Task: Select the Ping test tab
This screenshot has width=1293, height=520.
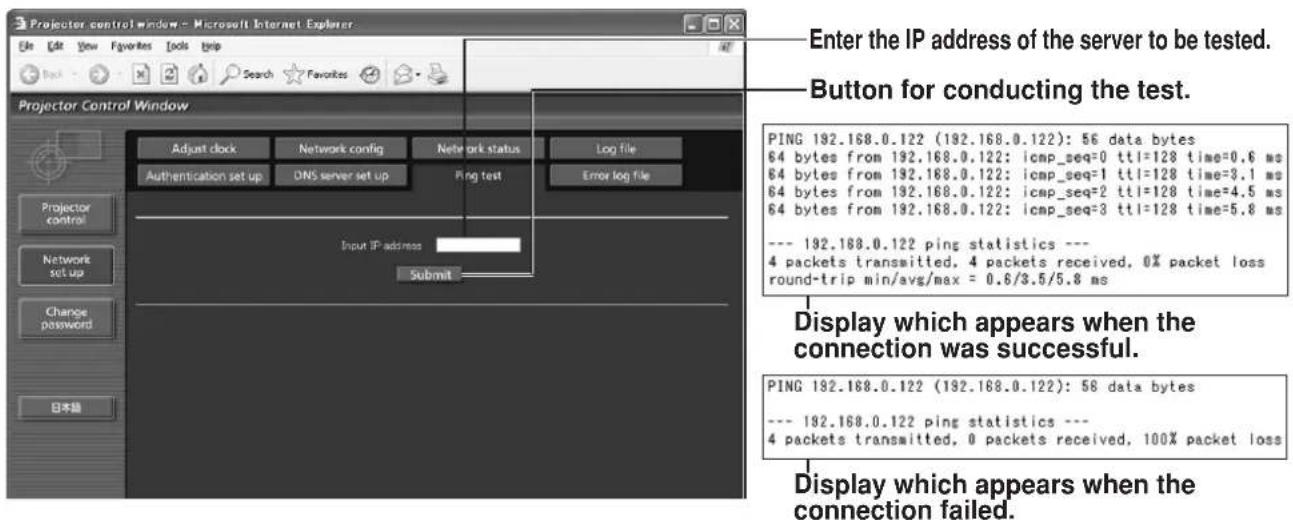Action: click(477, 175)
